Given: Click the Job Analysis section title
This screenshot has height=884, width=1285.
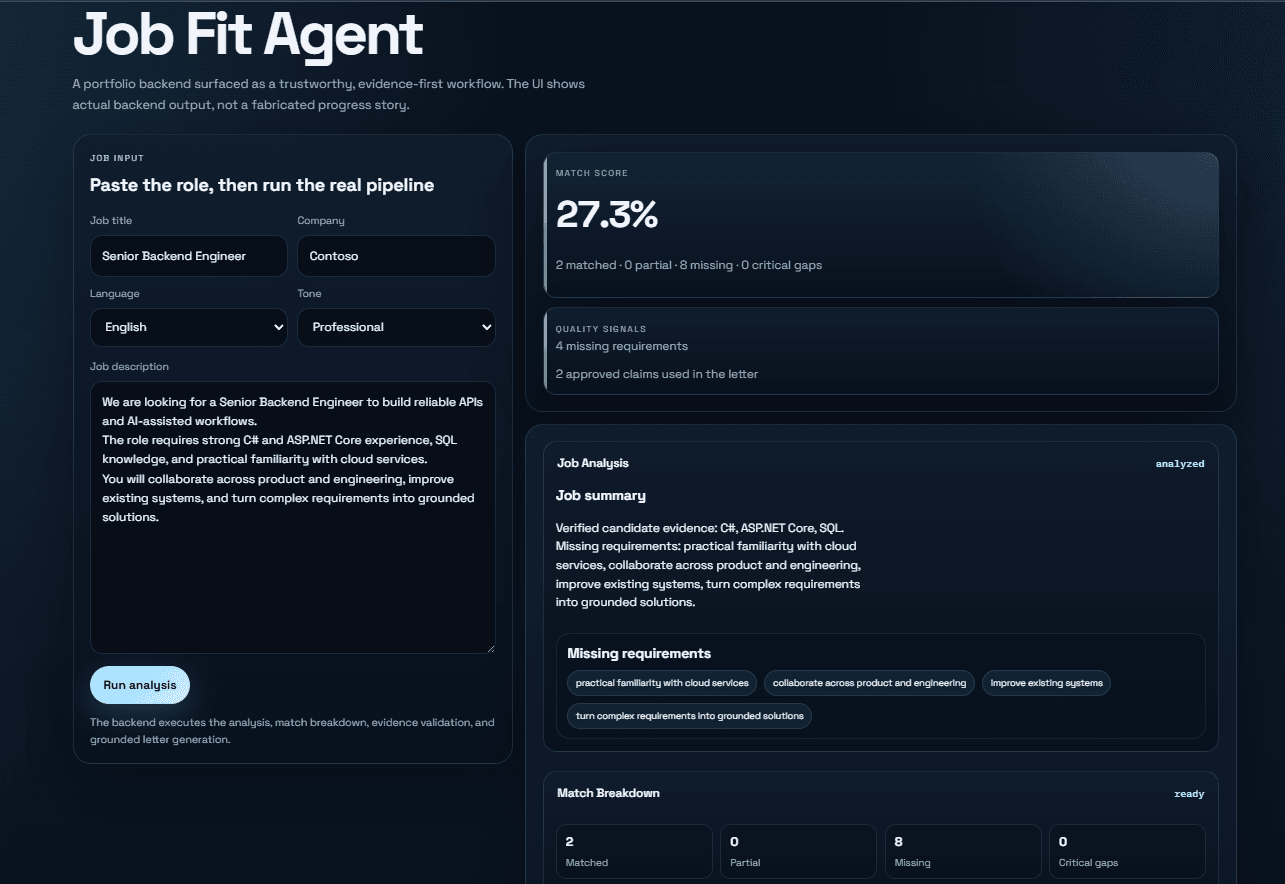Looking at the screenshot, I should 593,463.
